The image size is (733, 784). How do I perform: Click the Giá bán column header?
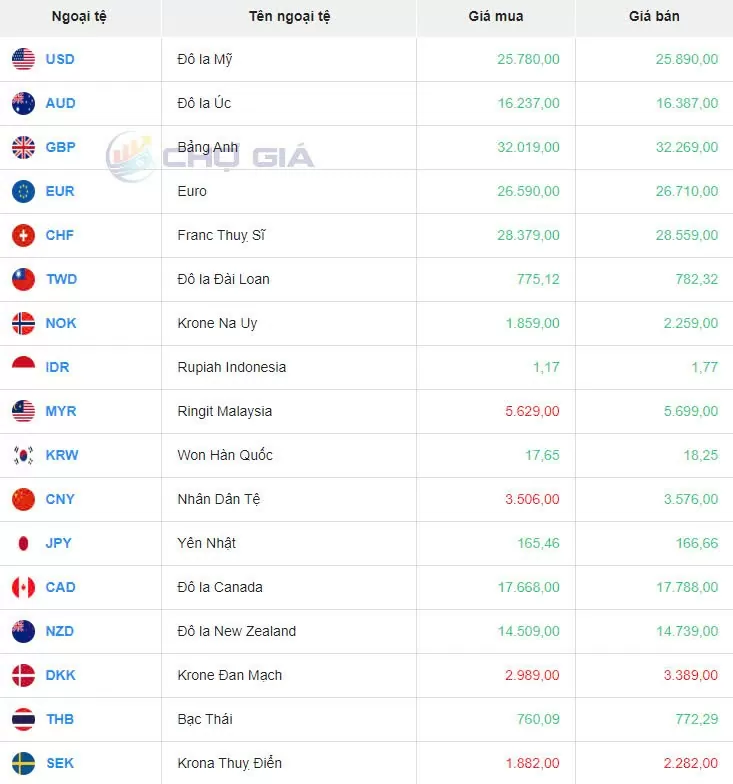pyautogui.click(x=654, y=16)
